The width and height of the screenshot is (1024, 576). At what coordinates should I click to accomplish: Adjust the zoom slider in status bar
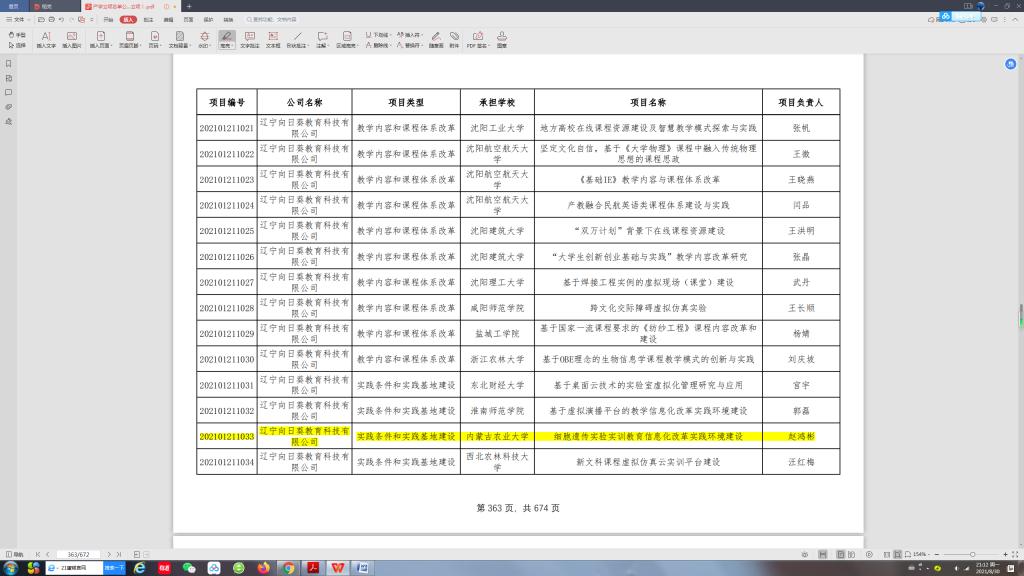972,554
